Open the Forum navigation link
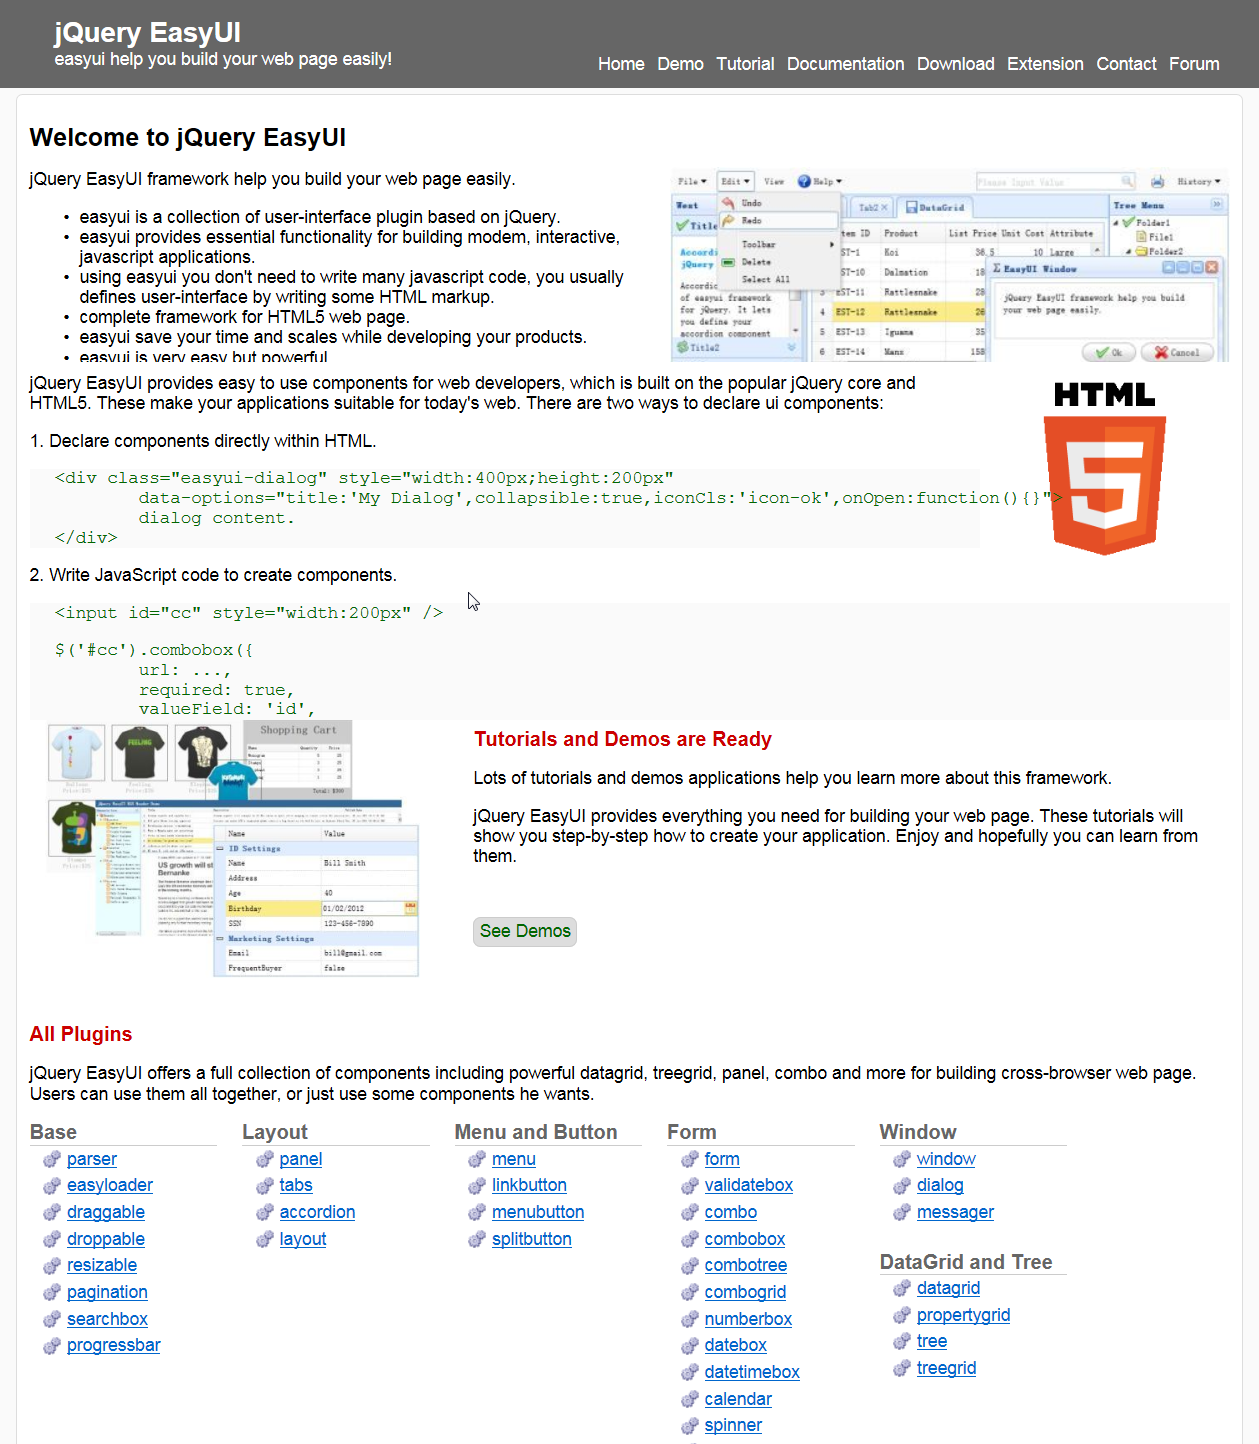The image size is (1259, 1444). coord(1194,64)
